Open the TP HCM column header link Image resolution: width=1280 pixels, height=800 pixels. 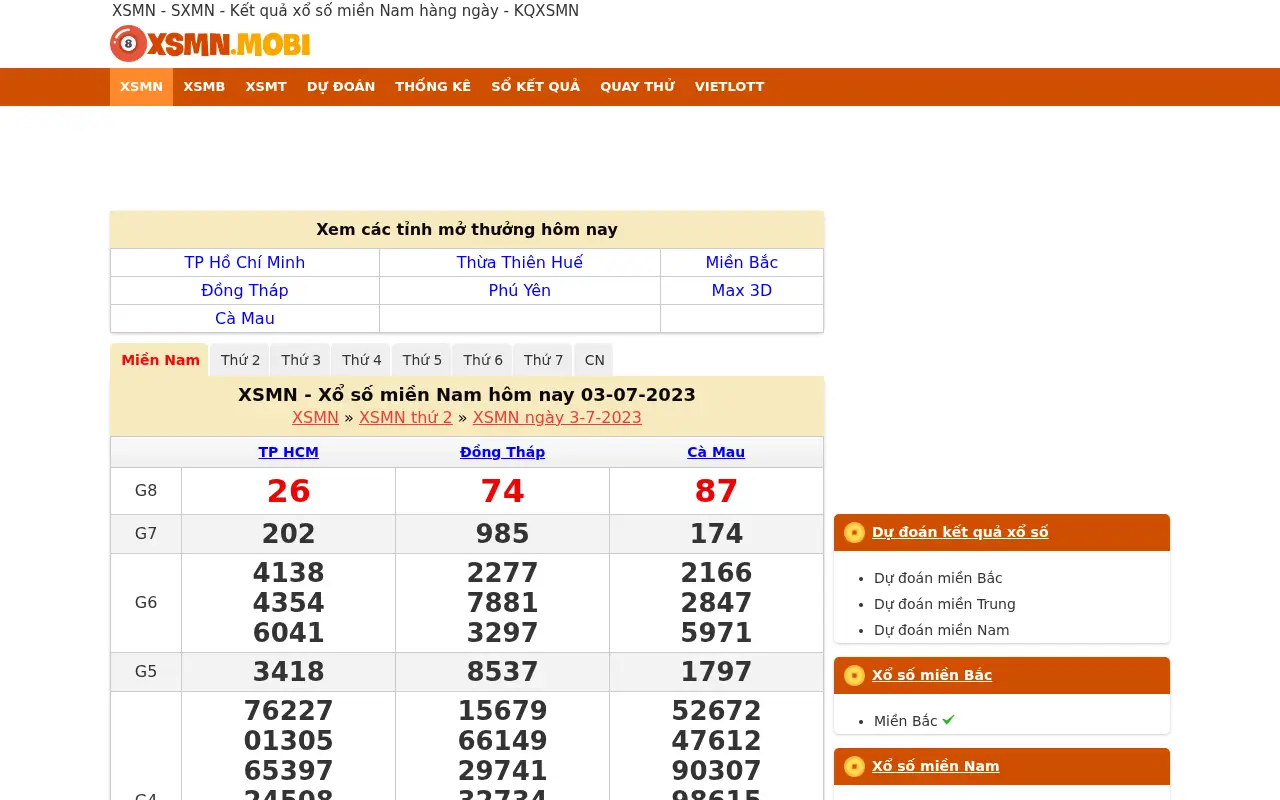coord(288,452)
